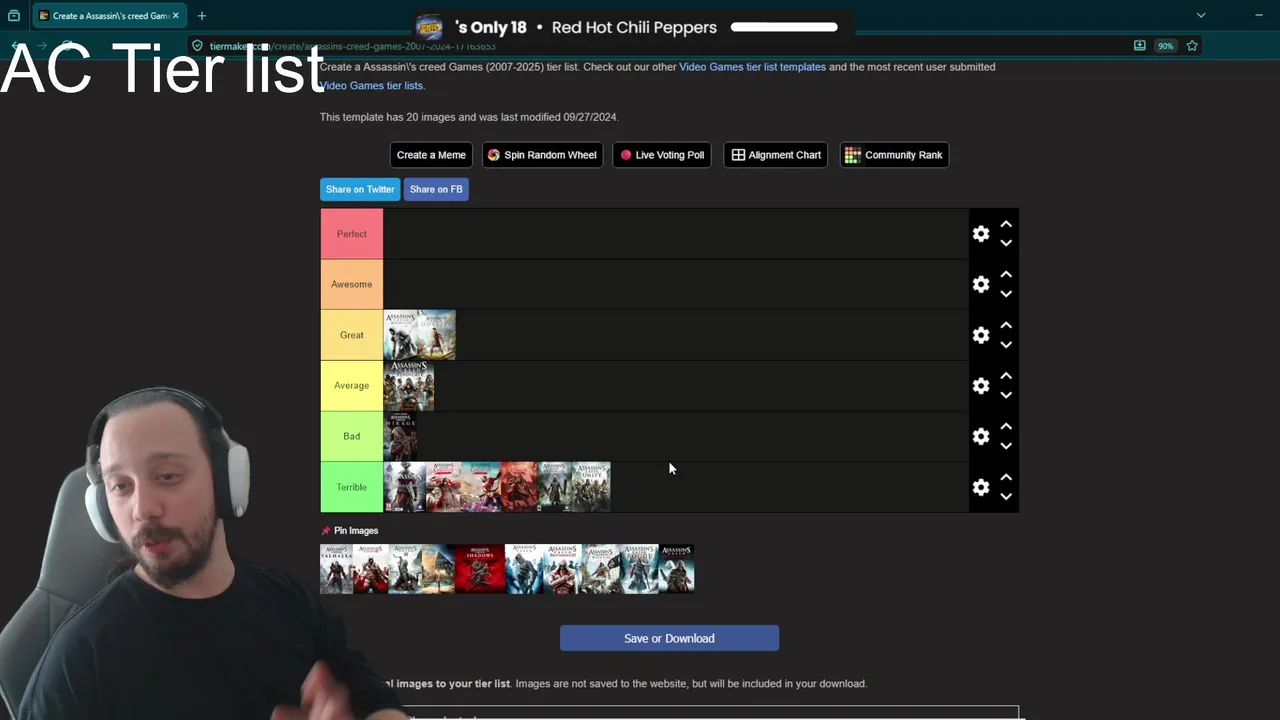Click the Save or Download button

[x=669, y=638]
